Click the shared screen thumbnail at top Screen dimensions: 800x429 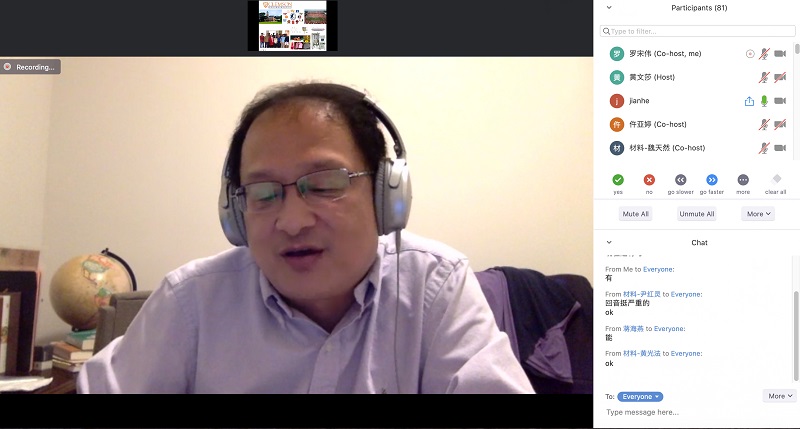[292, 26]
